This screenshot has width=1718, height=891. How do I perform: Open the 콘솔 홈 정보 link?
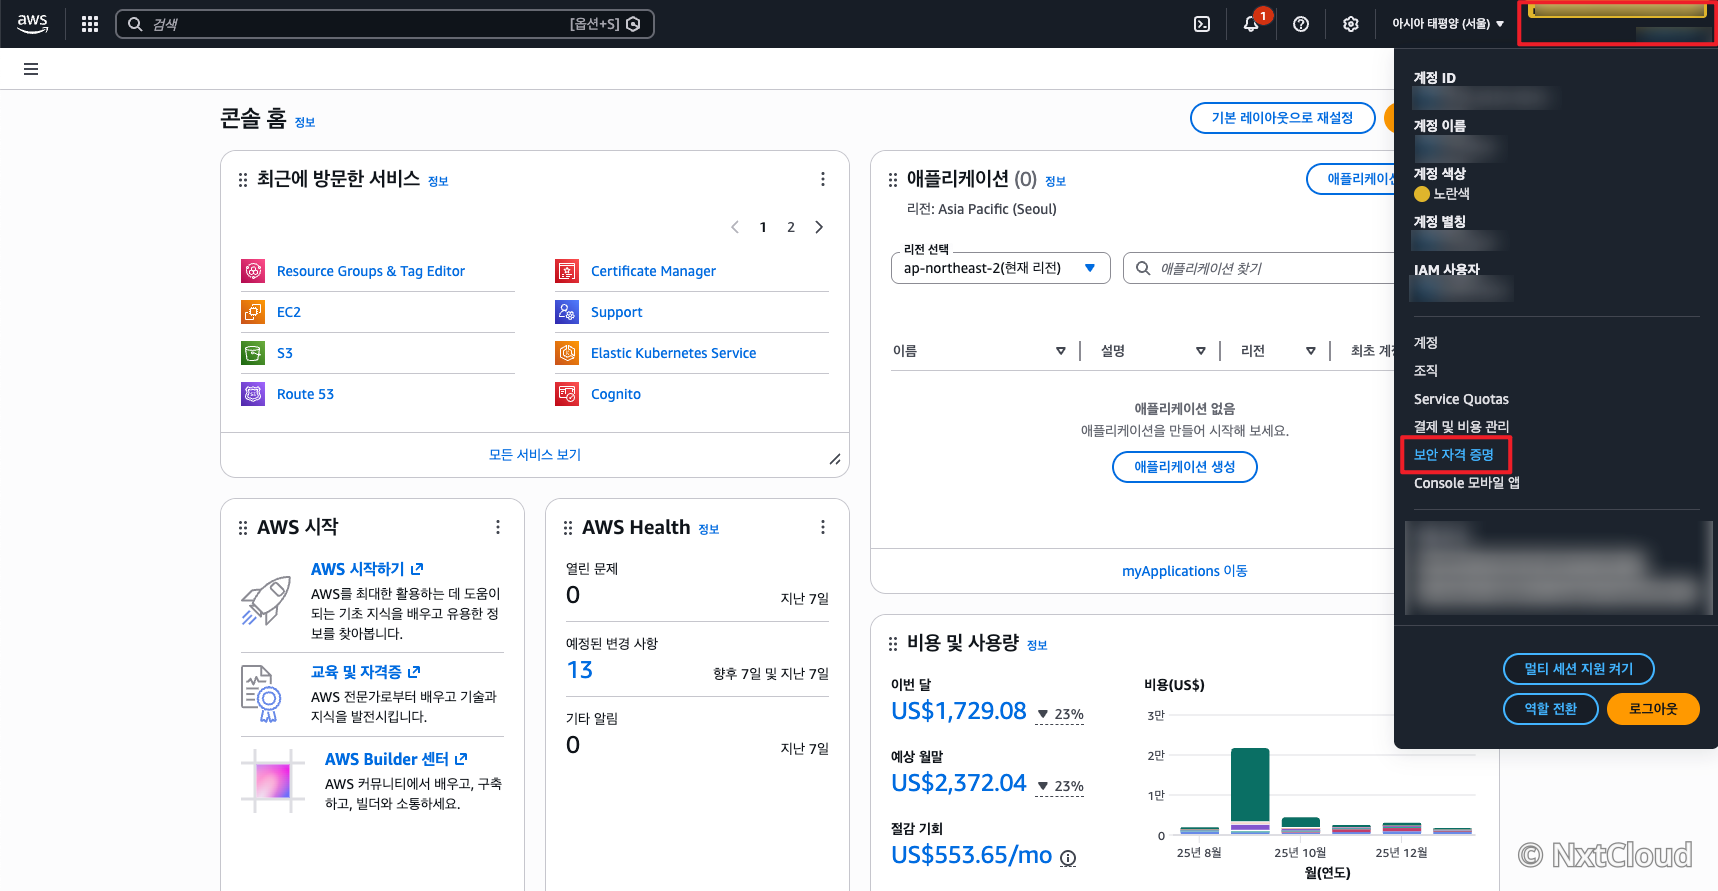click(305, 122)
